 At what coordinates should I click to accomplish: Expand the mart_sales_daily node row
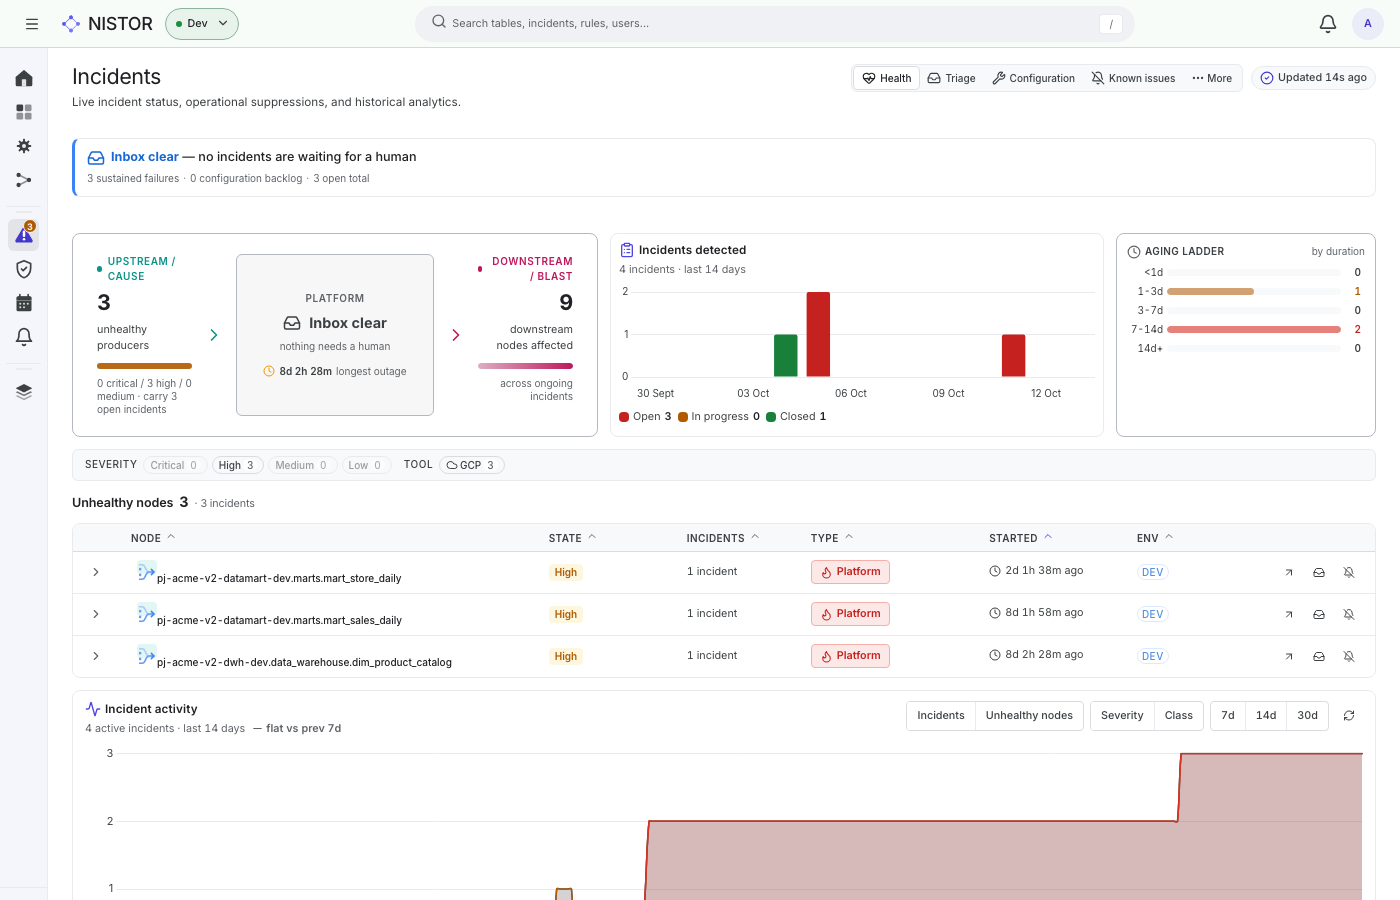(x=96, y=614)
